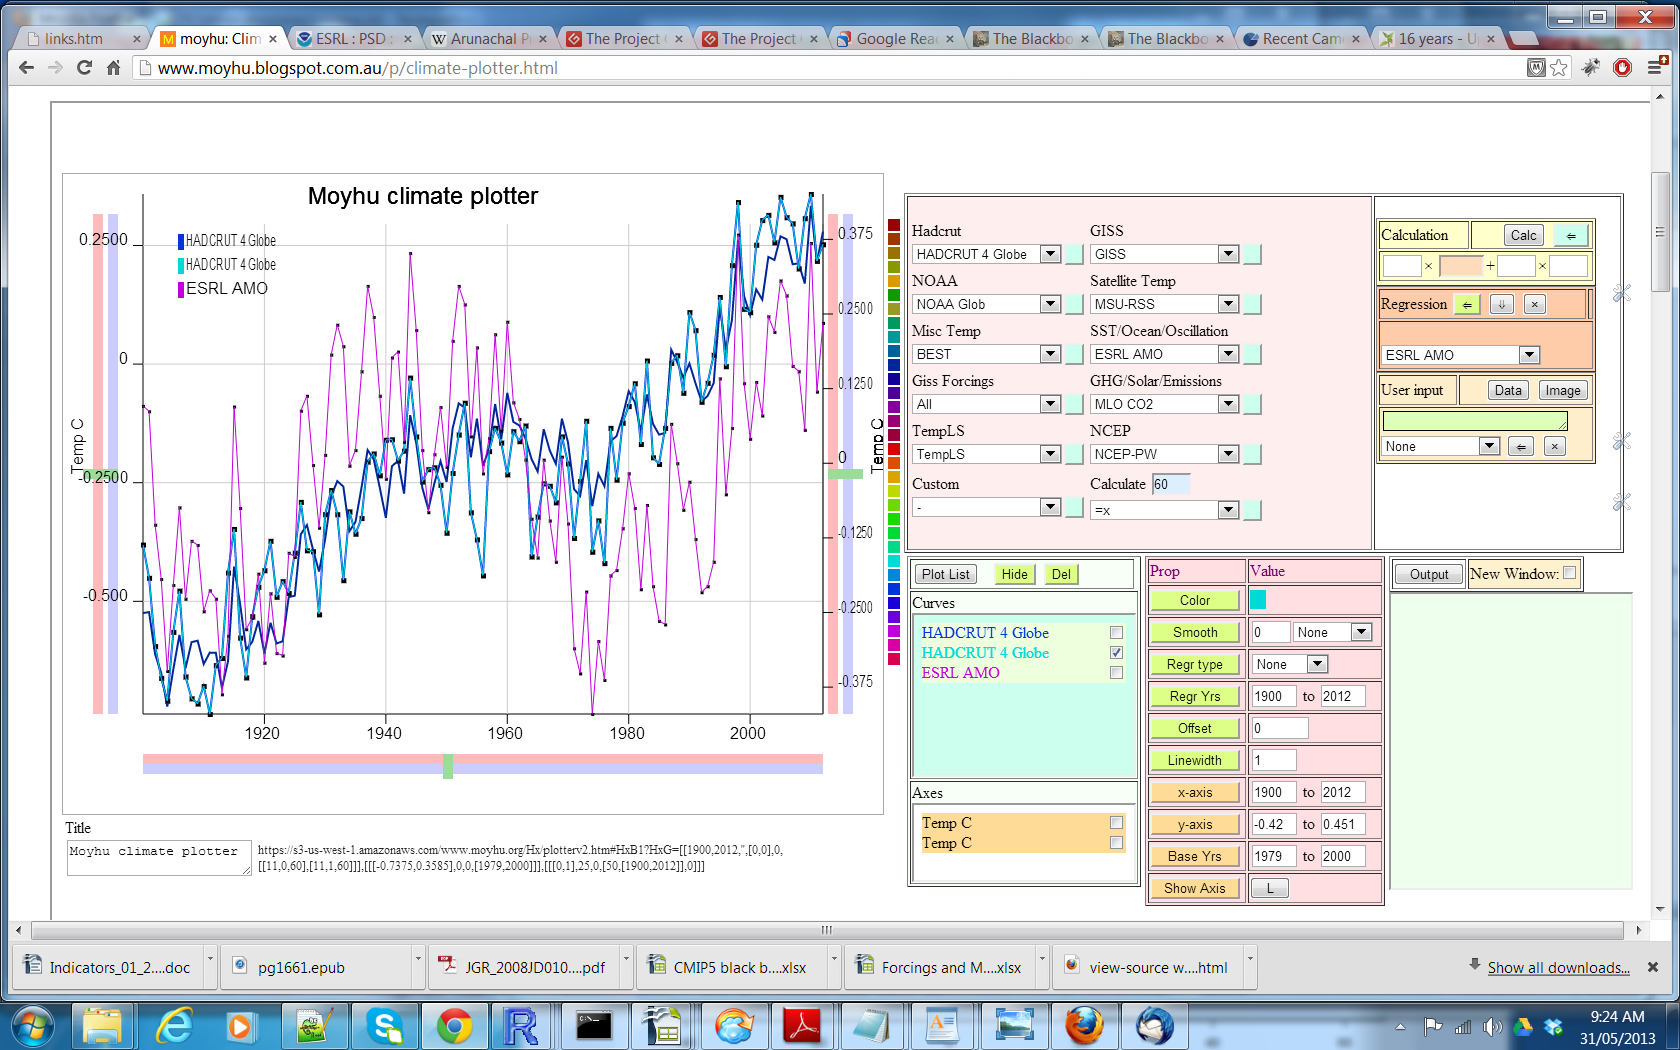Expand the Smooth type None dropdown
The width and height of the screenshot is (1680, 1050).
tap(1332, 632)
